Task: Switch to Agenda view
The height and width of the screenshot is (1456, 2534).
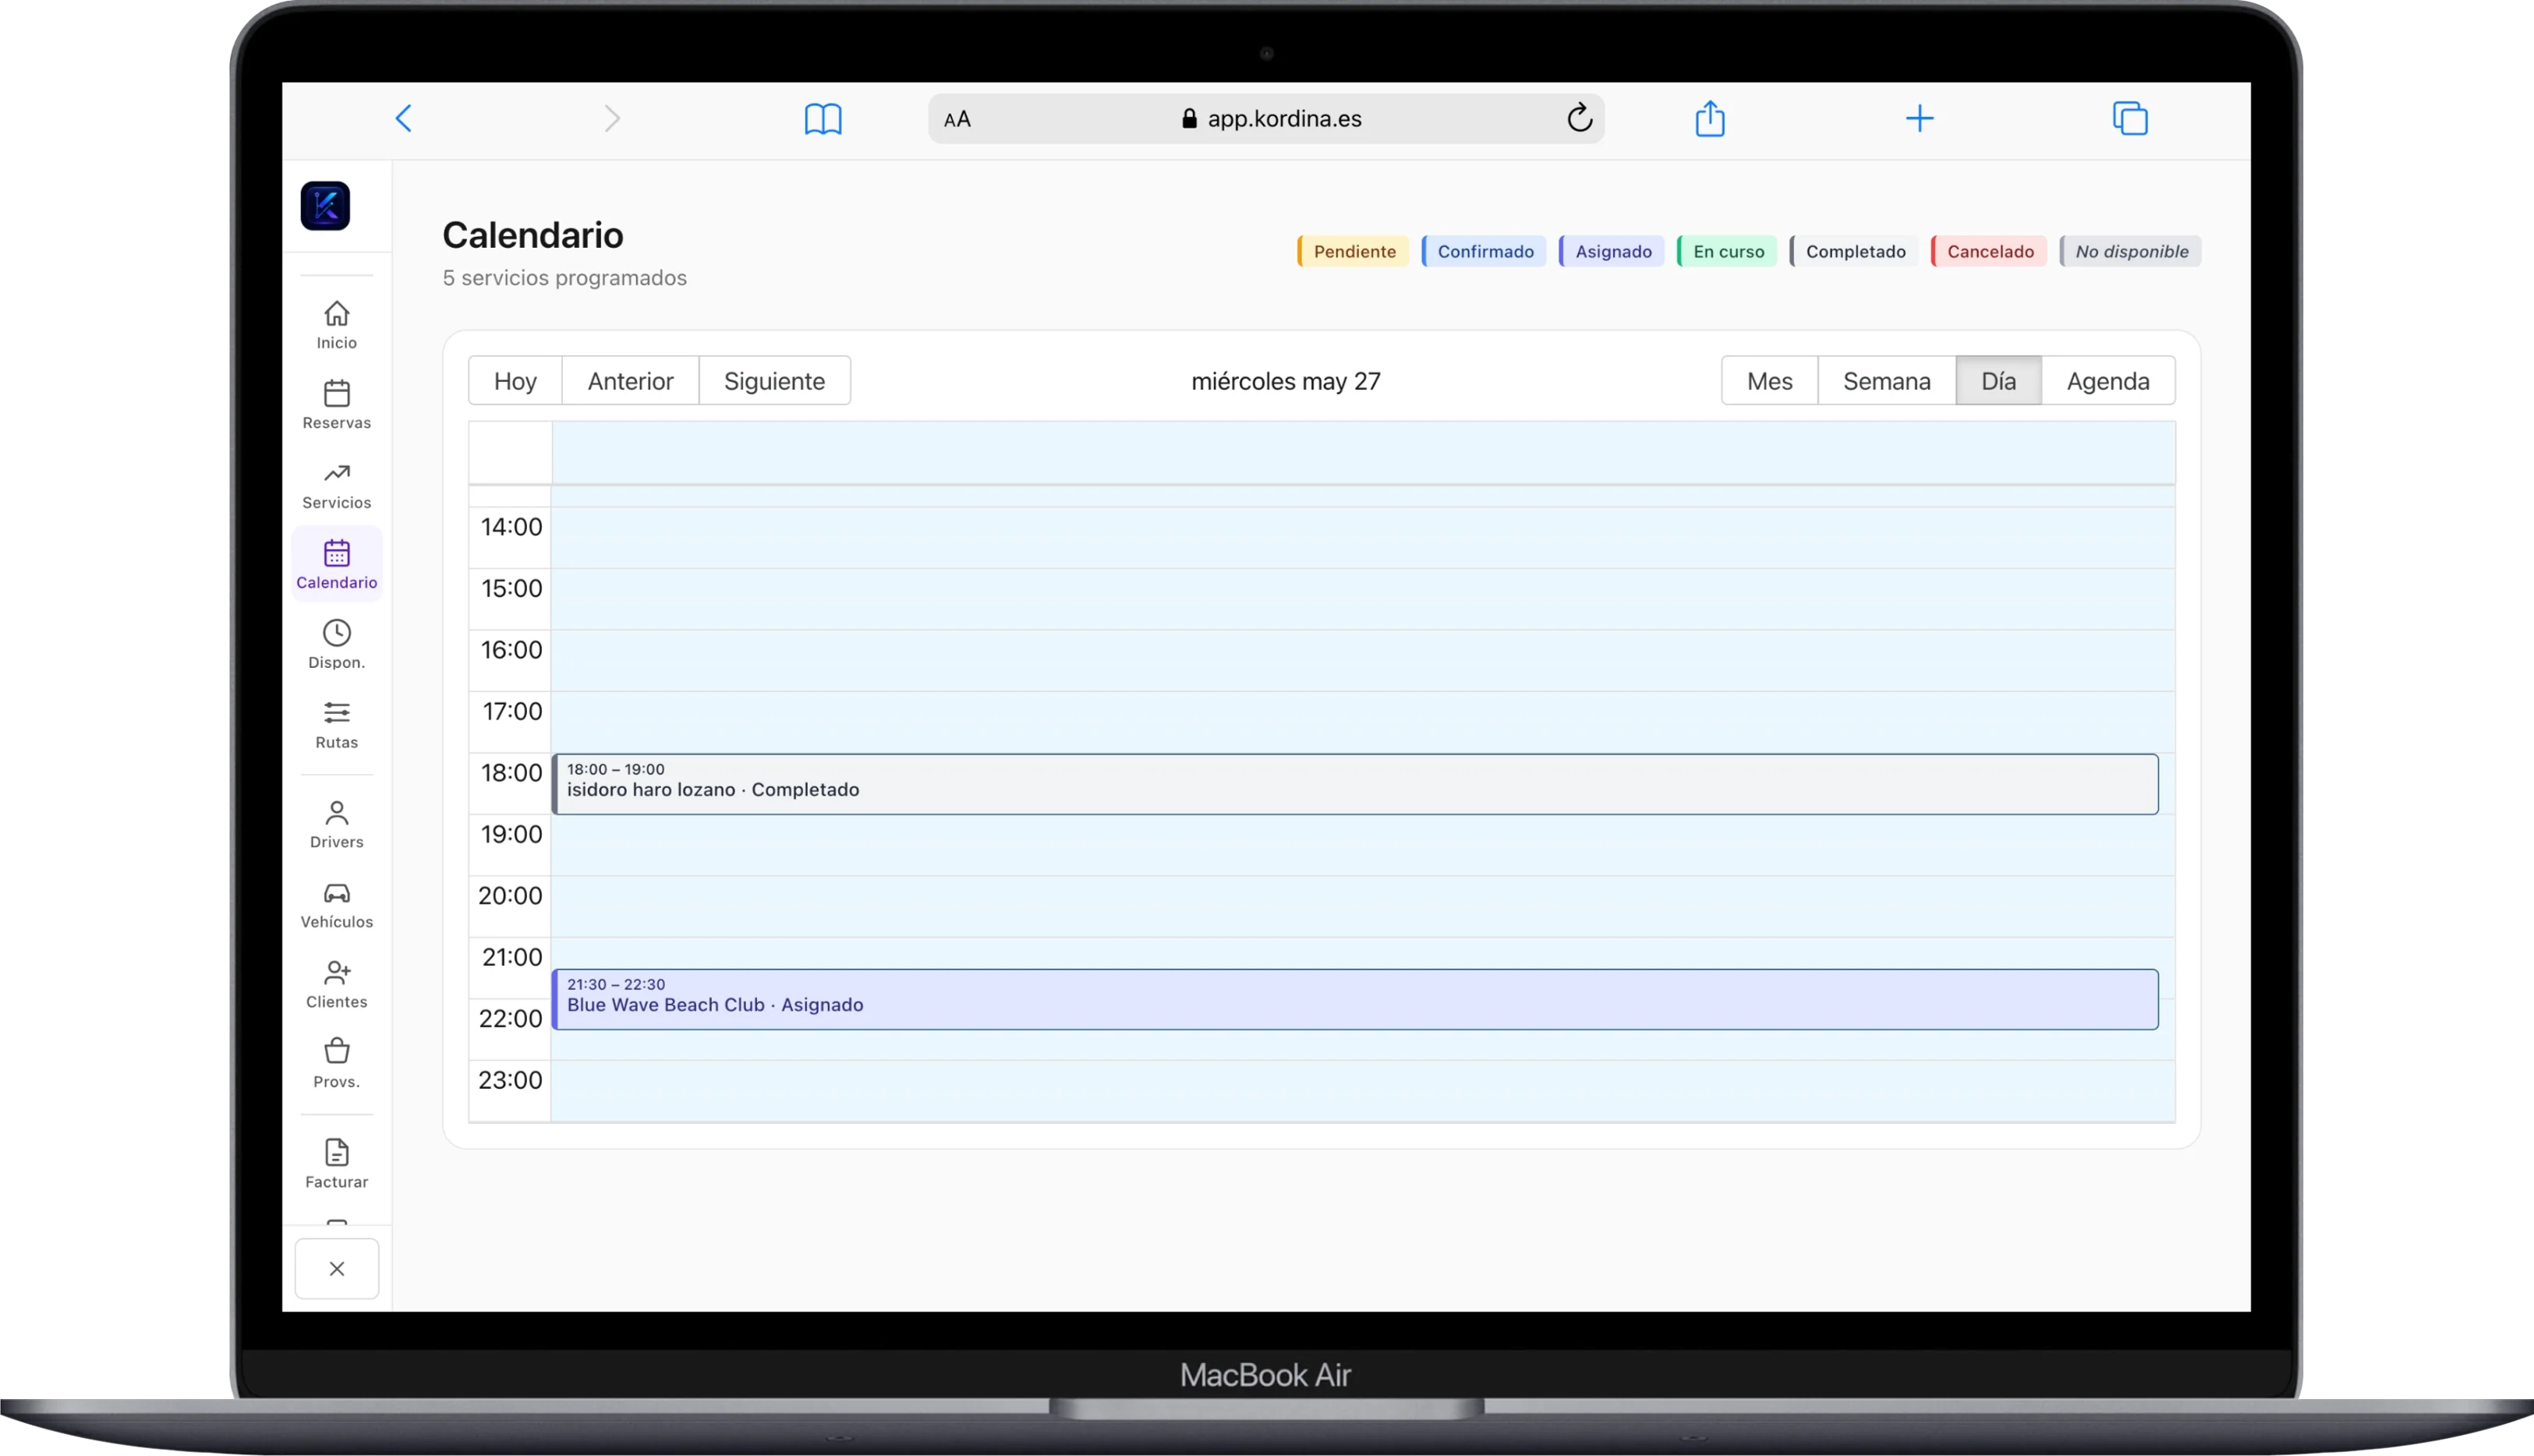Action: 2108,381
